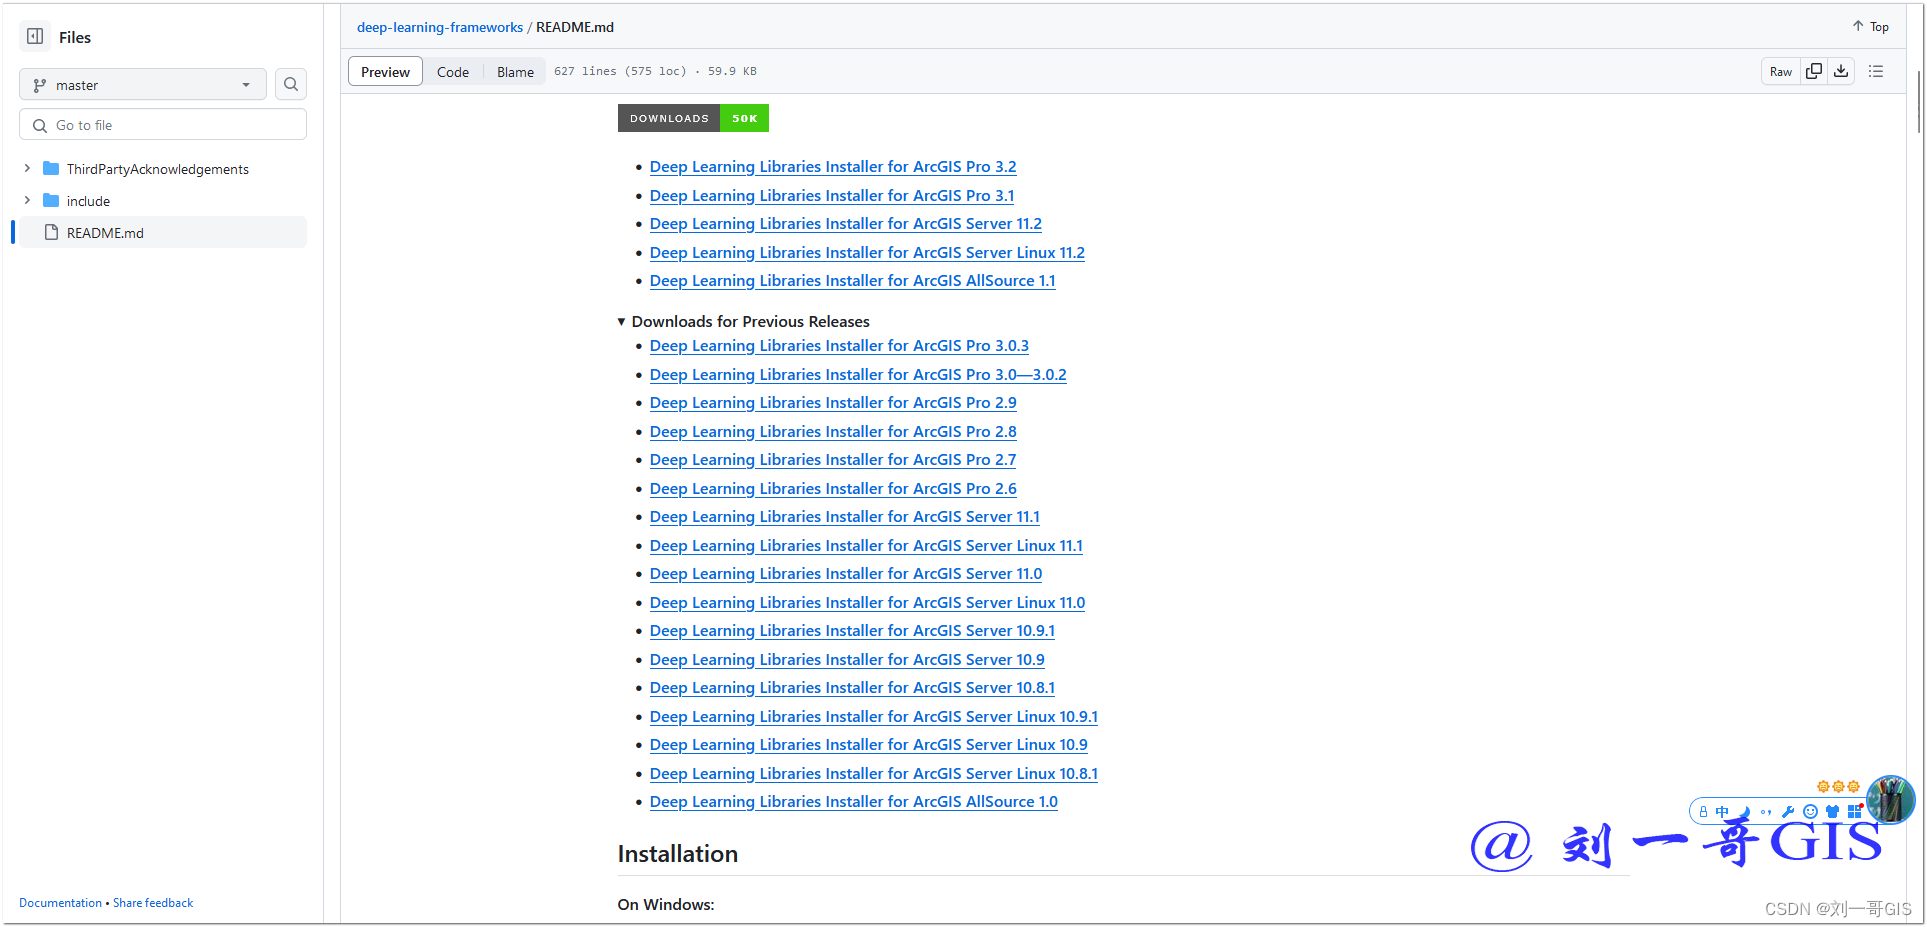This screenshot has width=1927, height=927.
Task: Open deep-learning-frameworks breadcrumb link
Action: [x=440, y=27]
